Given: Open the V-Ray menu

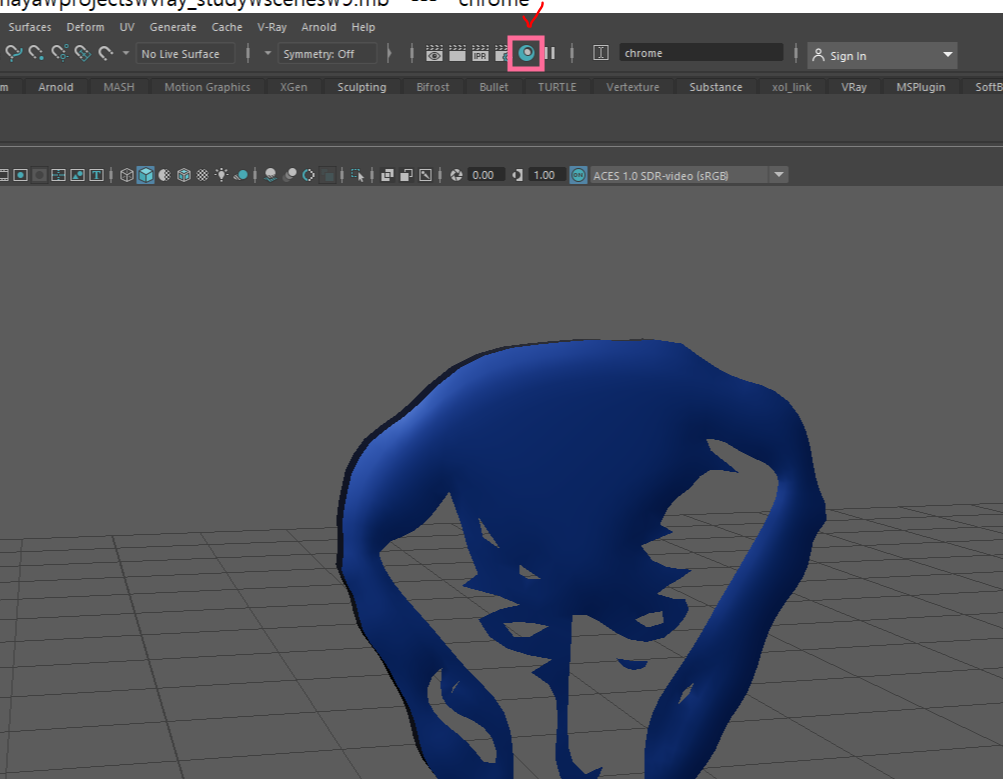Looking at the screenshot, I should click(272, 27).
